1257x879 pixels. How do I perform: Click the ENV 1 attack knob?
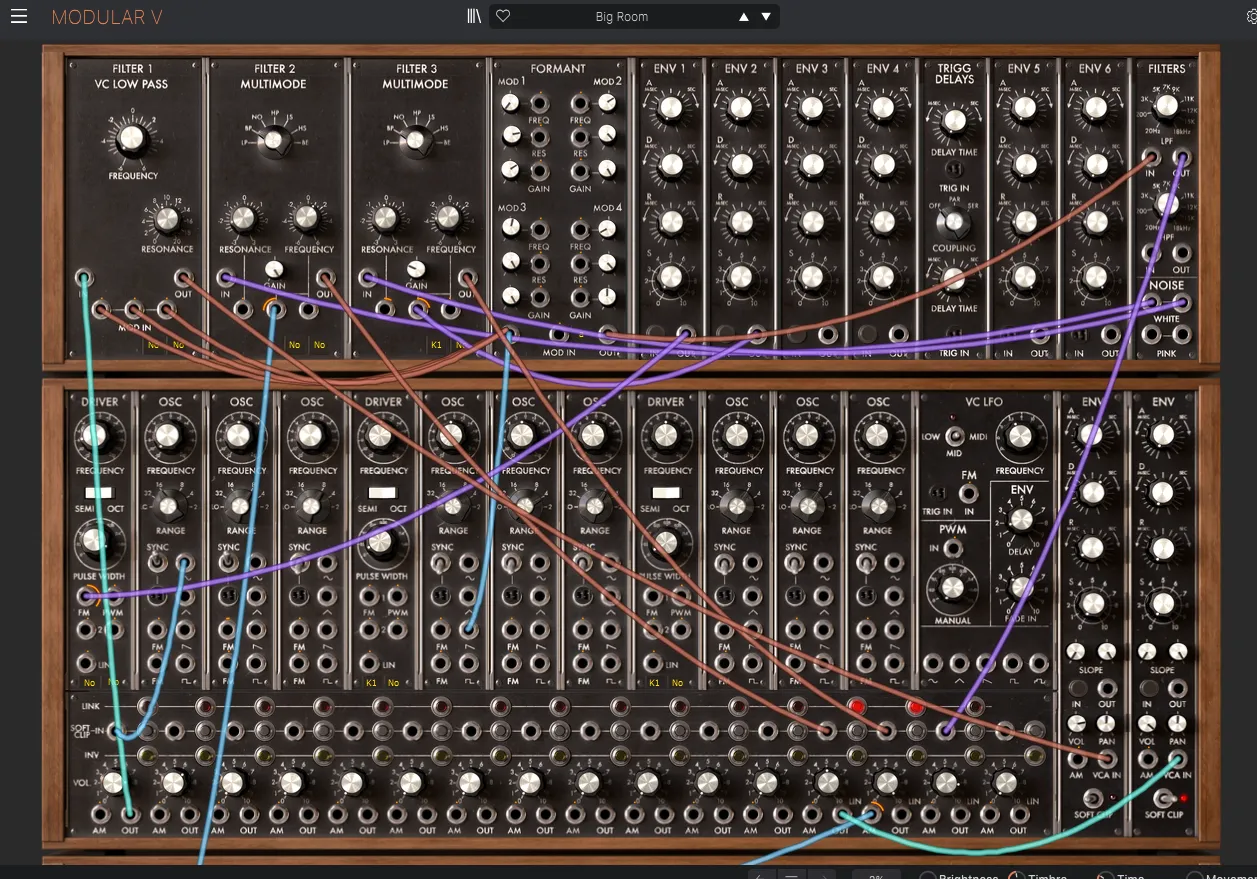point(671,109)
